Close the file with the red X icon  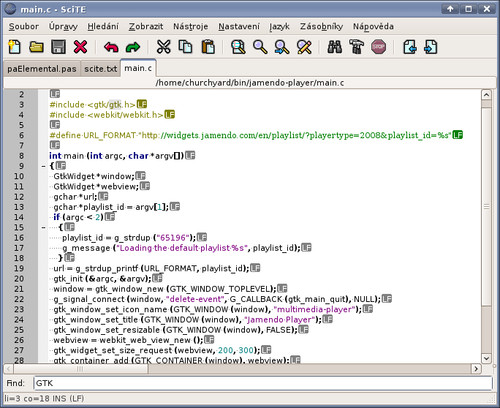(80, 47)
